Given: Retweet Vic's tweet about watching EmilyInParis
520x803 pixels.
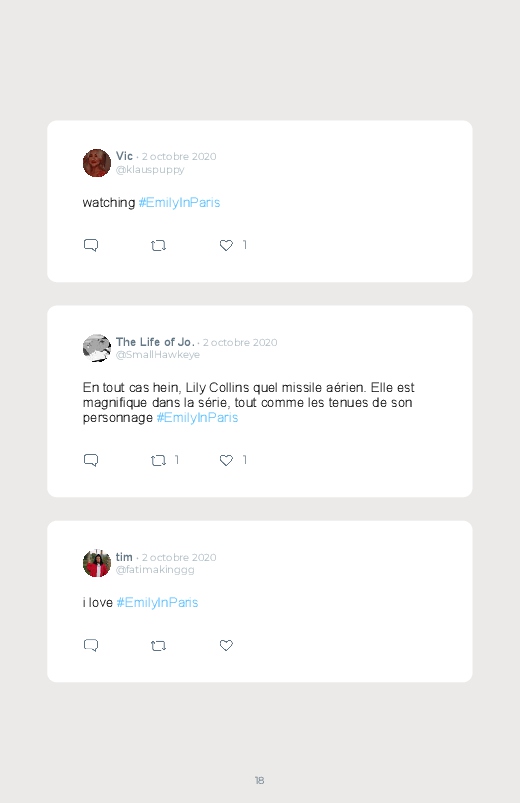Looking at the screenshot, I should (158, 246).
